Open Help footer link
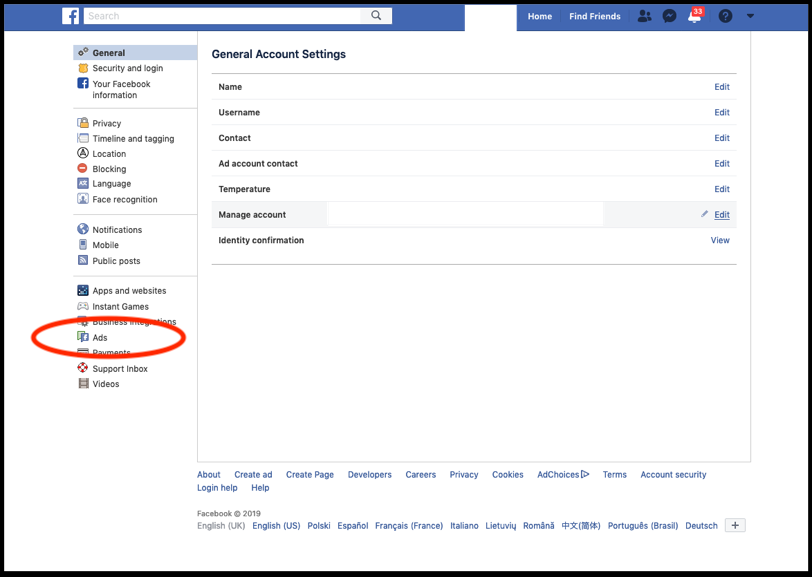This screenshot has width=812, height=577. click(260, 487)
